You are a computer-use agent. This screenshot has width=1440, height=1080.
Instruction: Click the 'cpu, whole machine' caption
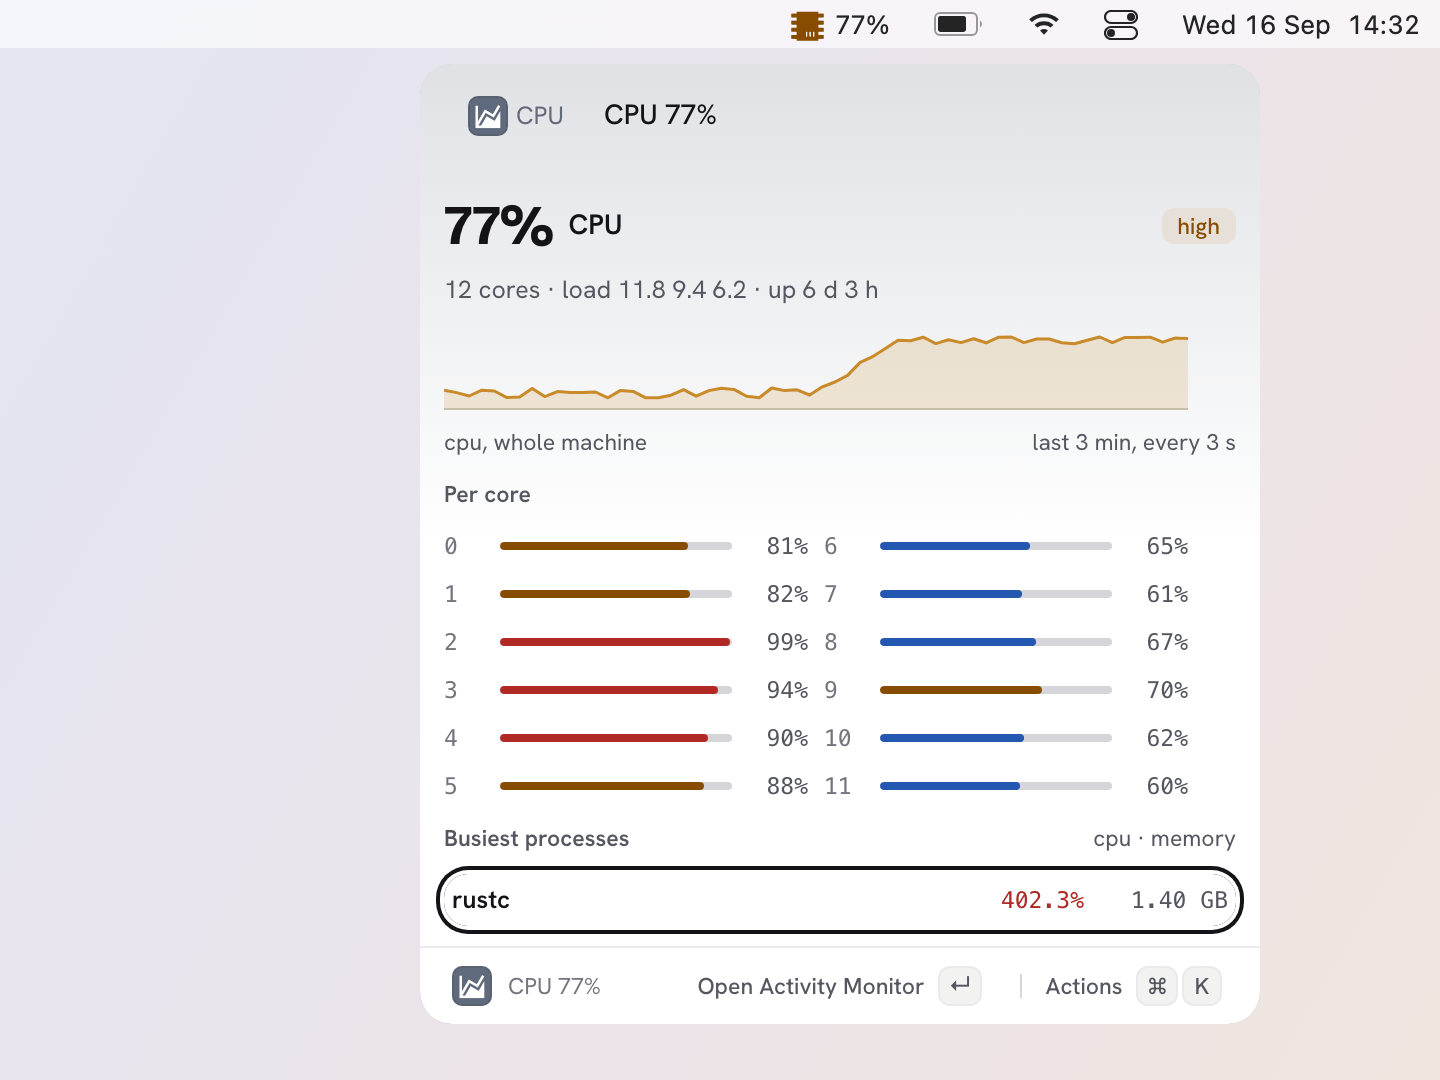(x=545, y=443)
